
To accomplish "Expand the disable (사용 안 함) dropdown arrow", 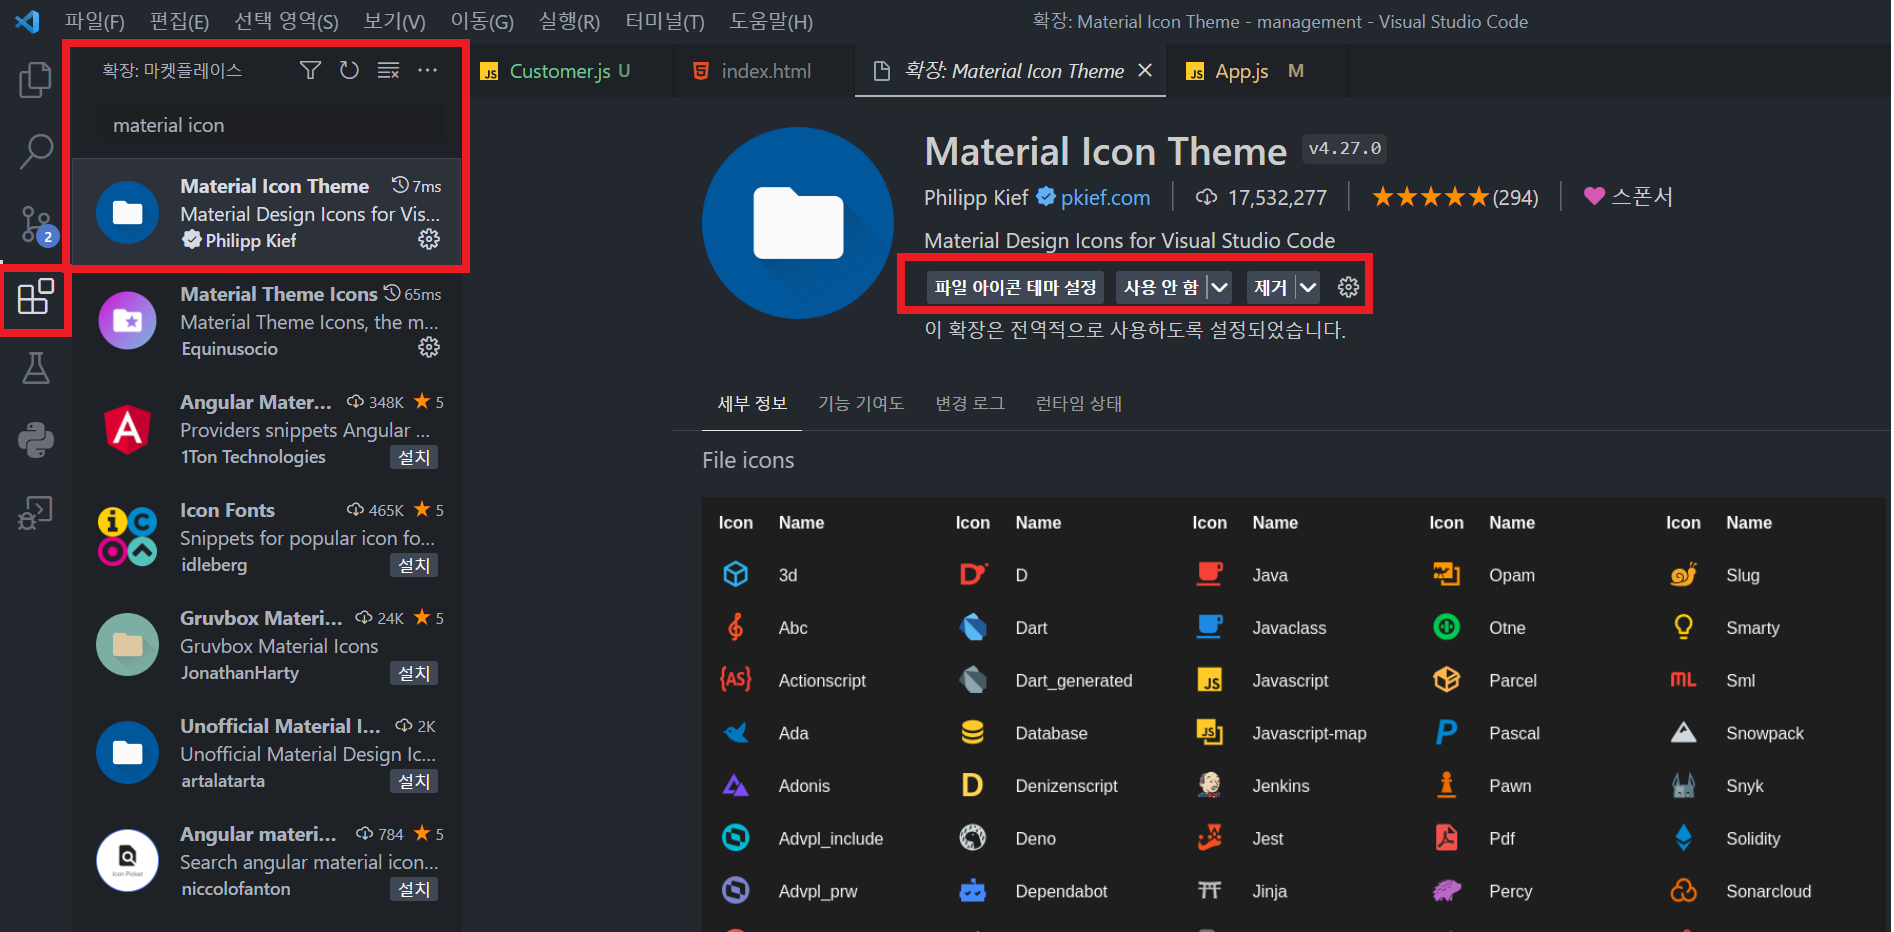I will [1219, 288].
